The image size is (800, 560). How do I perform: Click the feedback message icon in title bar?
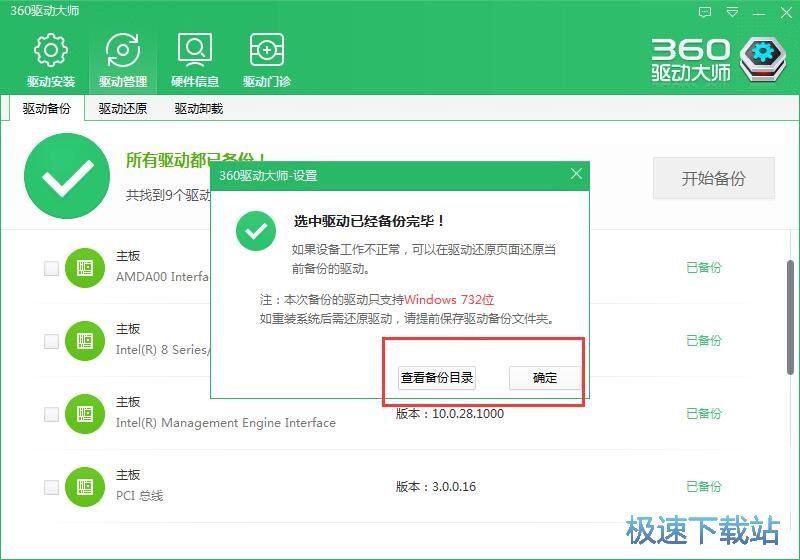click(x=705, y=12)
